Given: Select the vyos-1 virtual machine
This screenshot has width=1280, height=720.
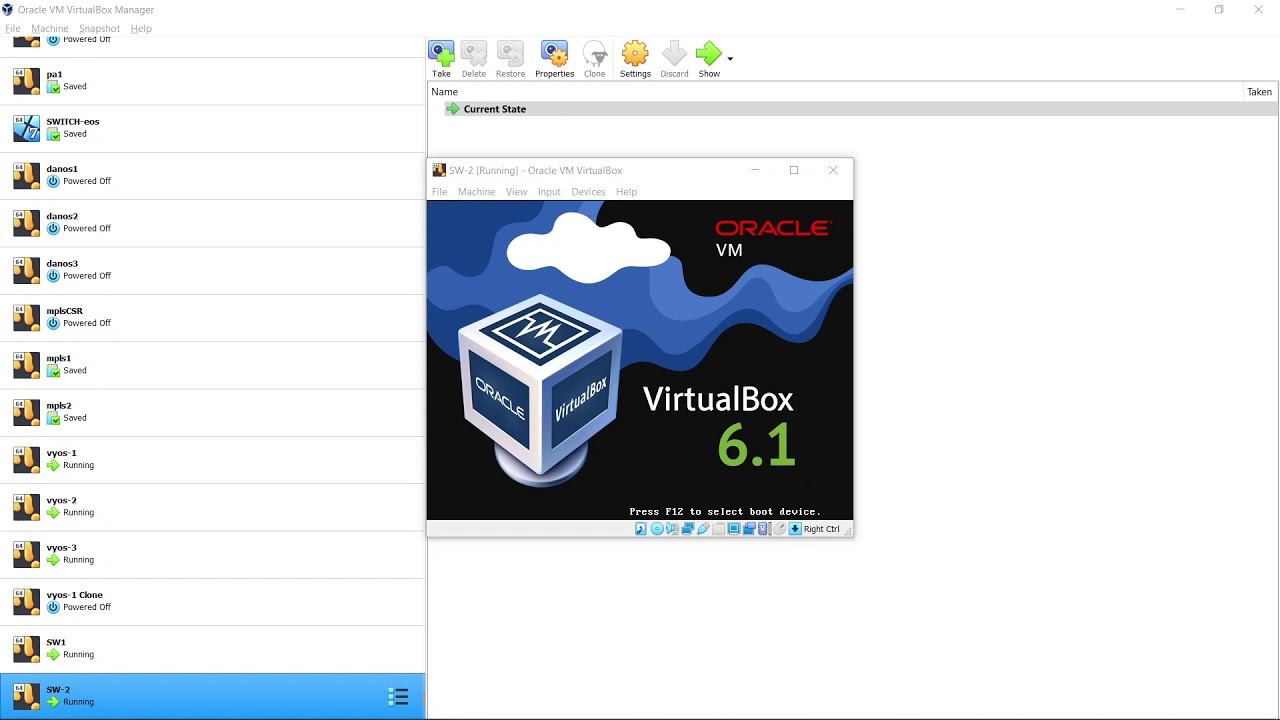Looking at the screenshot, I should pyautogui.click(x=212, y=459).
